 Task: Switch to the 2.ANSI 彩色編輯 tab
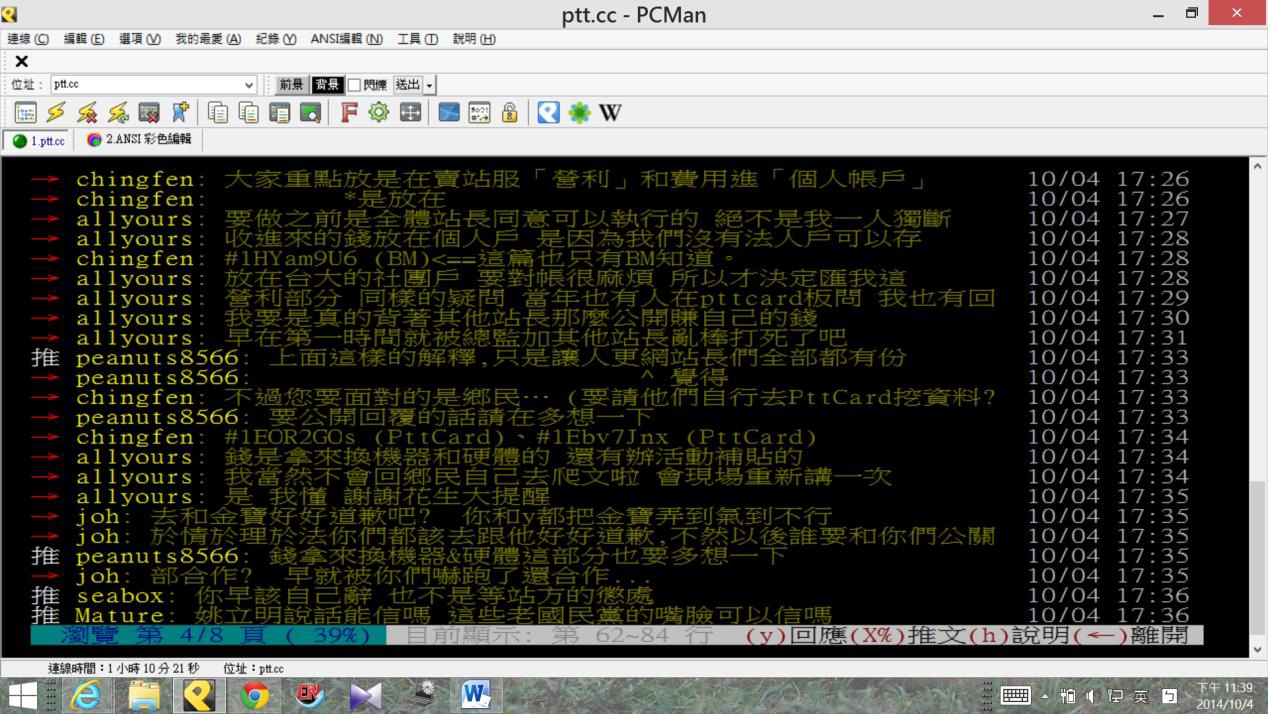click(138, 140)
